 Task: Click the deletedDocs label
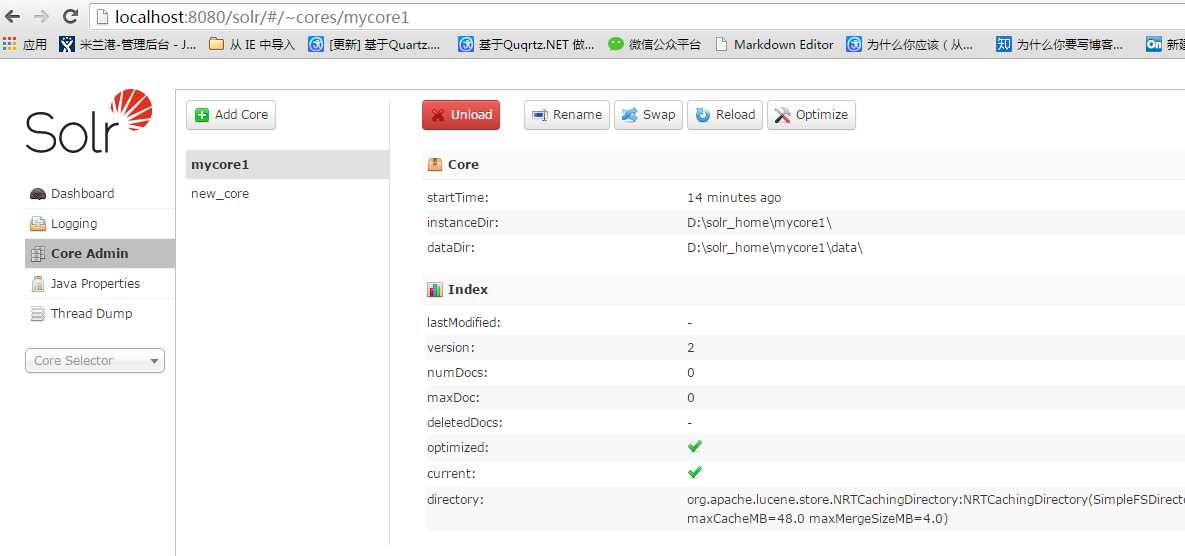point(464,422)
